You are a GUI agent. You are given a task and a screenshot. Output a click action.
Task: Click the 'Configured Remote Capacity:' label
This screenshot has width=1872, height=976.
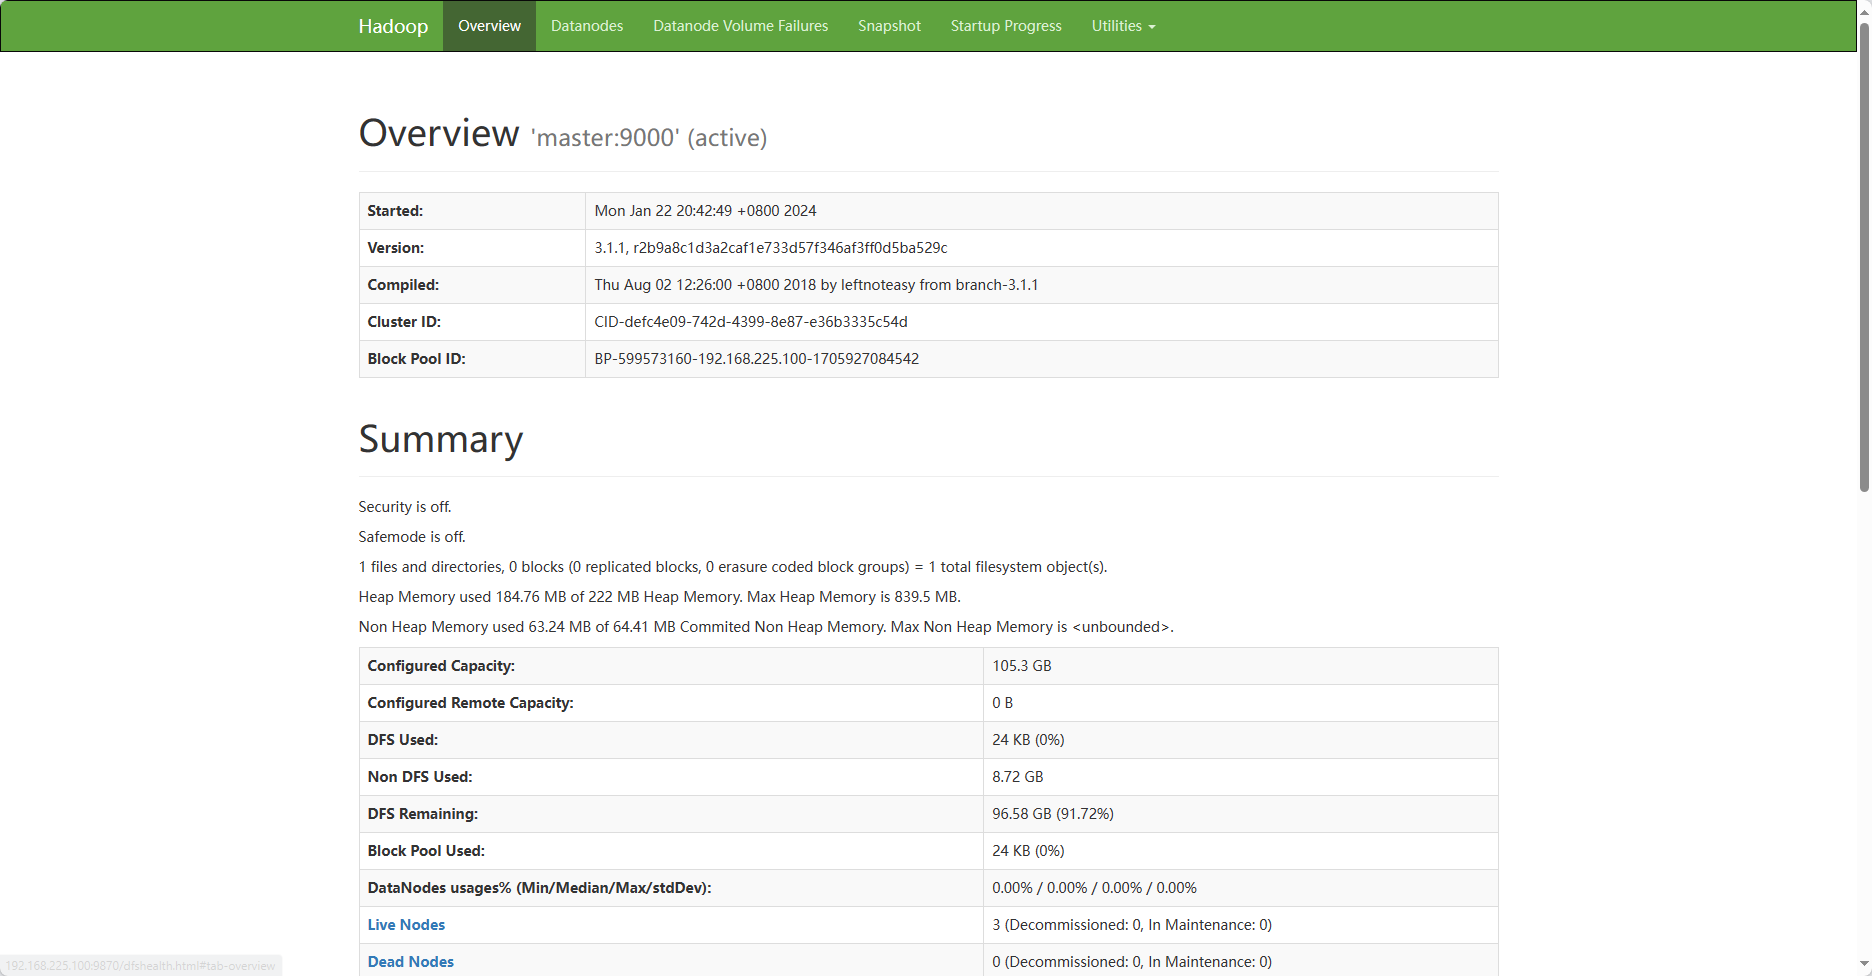pos(470,703)
